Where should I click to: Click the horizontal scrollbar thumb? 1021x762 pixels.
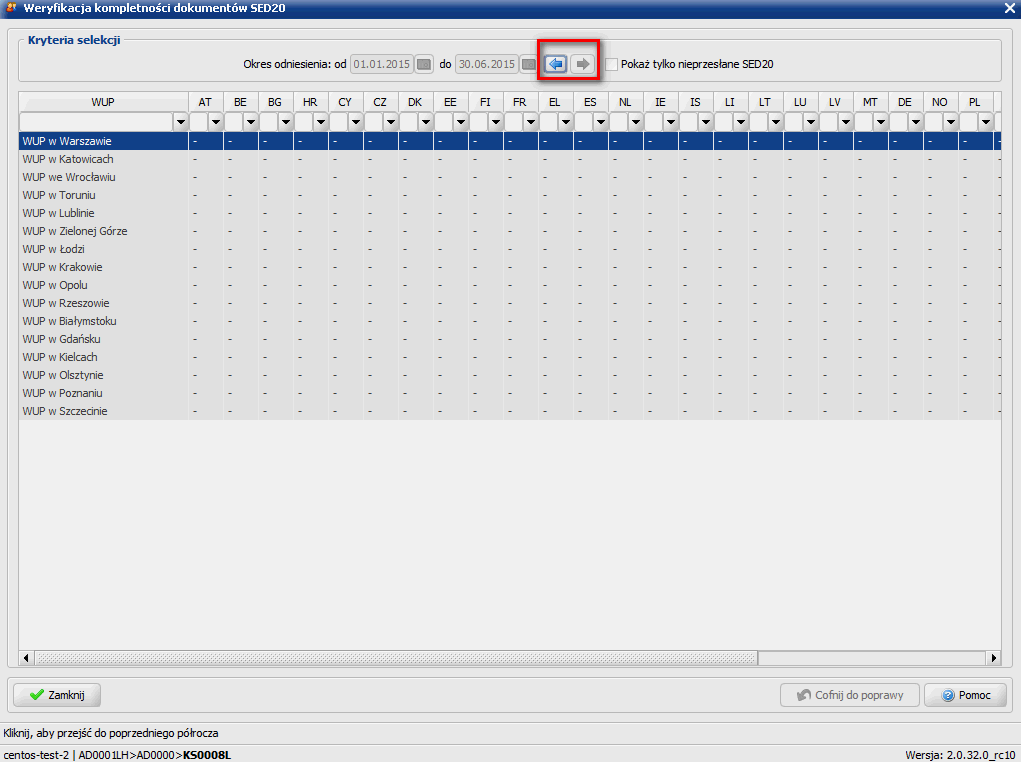click(x=396, y=658)
